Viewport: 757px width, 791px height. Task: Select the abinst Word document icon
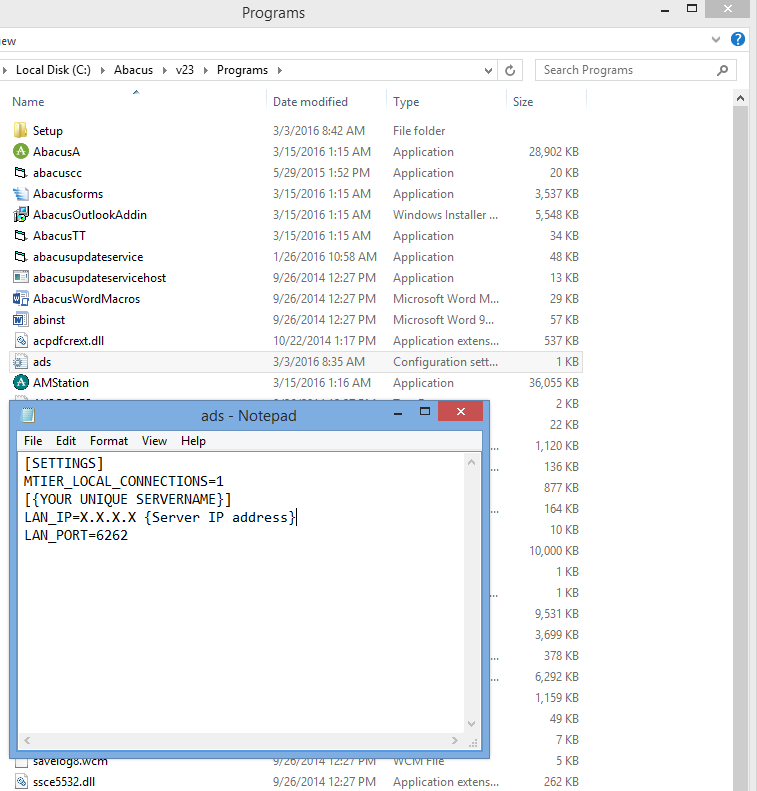pos(20,320)
